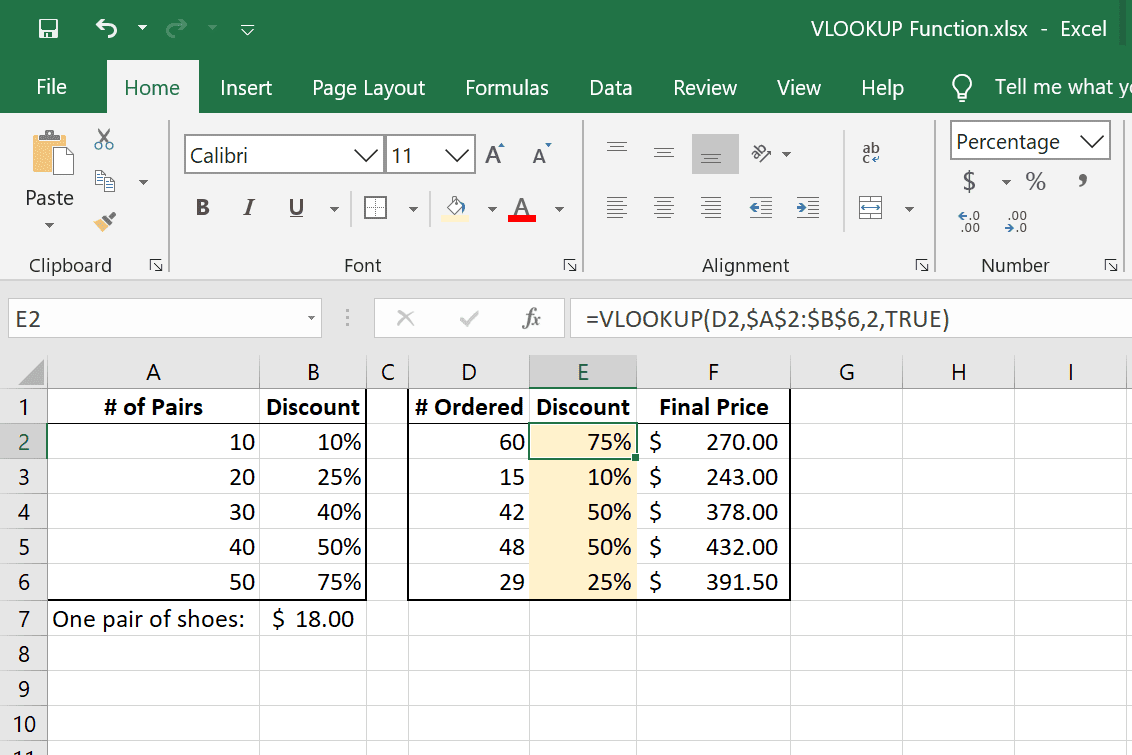Open Font Color palette arrow
Viewport: 1132px width, 755px height.
point(560,209)
